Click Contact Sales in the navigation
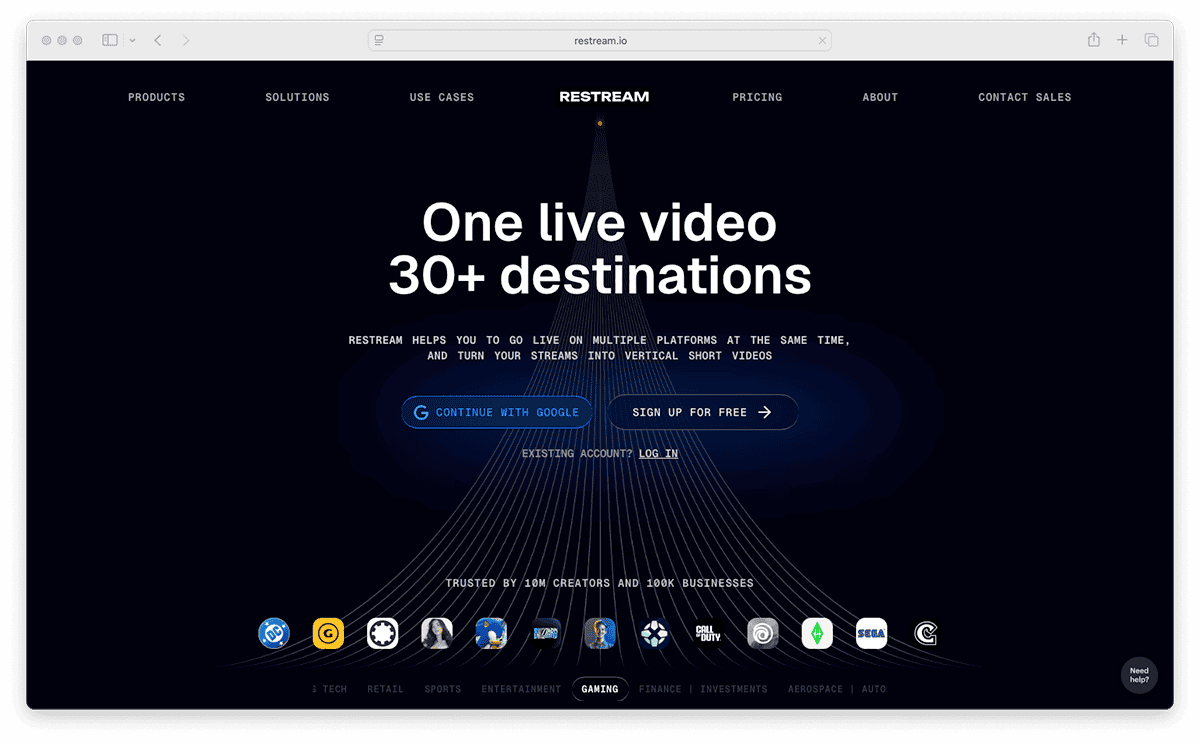Viewport: 1200px width, 742px height. click(1024, 97)
